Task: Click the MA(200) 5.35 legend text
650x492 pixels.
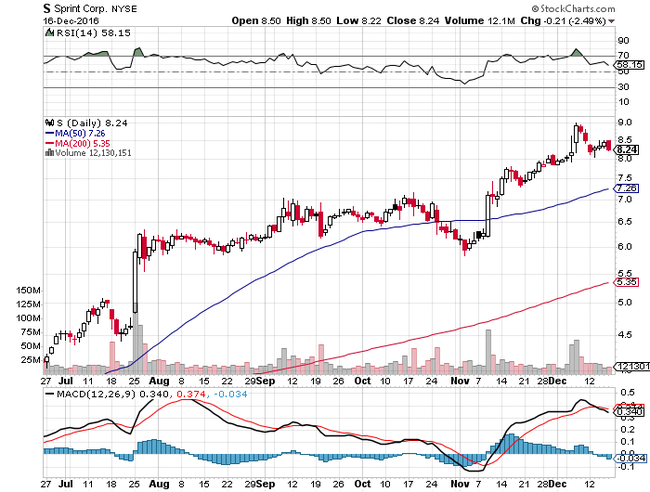Action: [82, 143]
